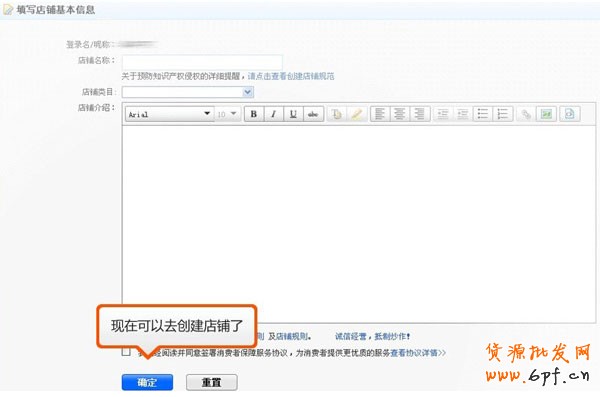
Task: Open the 店铺类目 category dropdown
Action: coord(188,92)
